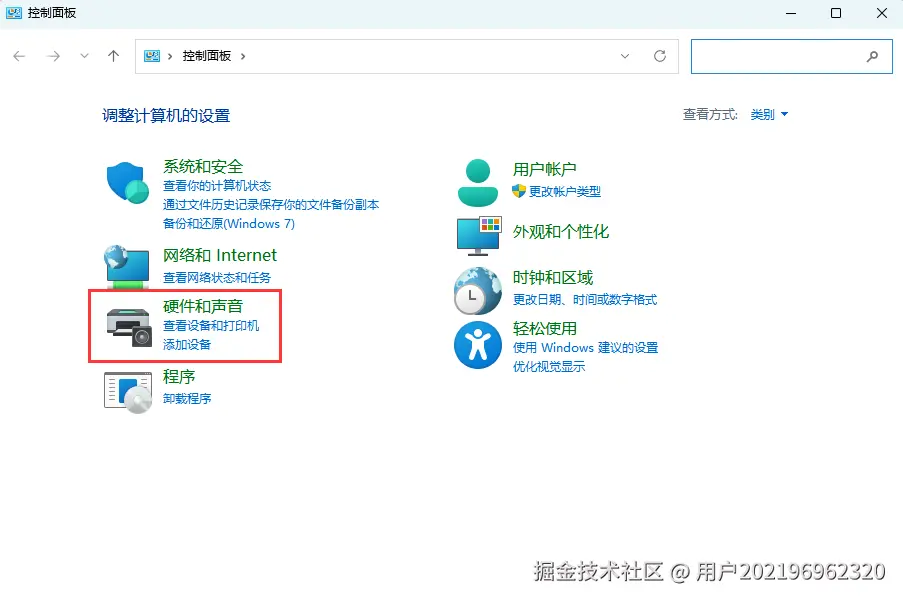Image resolution: width=903 pixels, height=601 pixels.
Task: Open the 时钟和区域 clock globe icon
Action: pyautogui.click(x=477, y=291)
